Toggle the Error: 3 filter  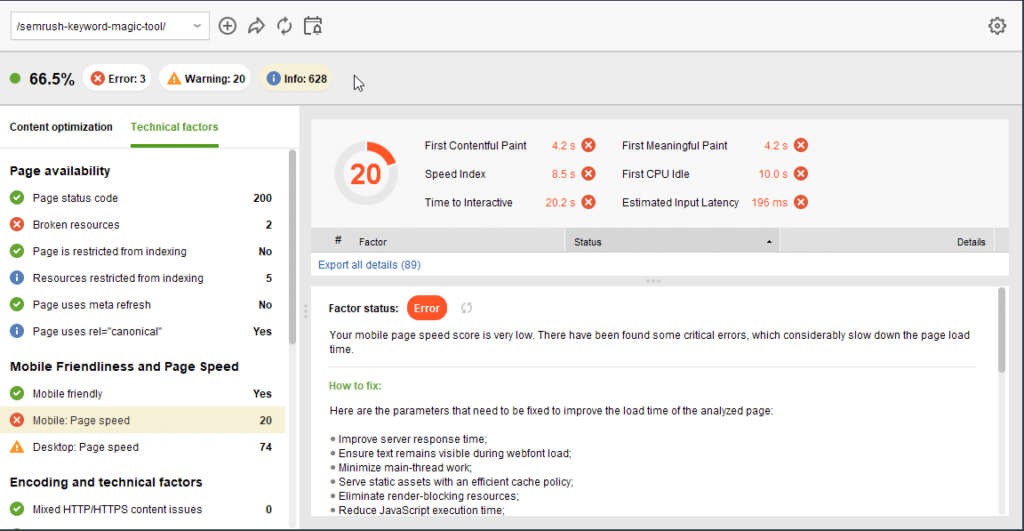117,79
